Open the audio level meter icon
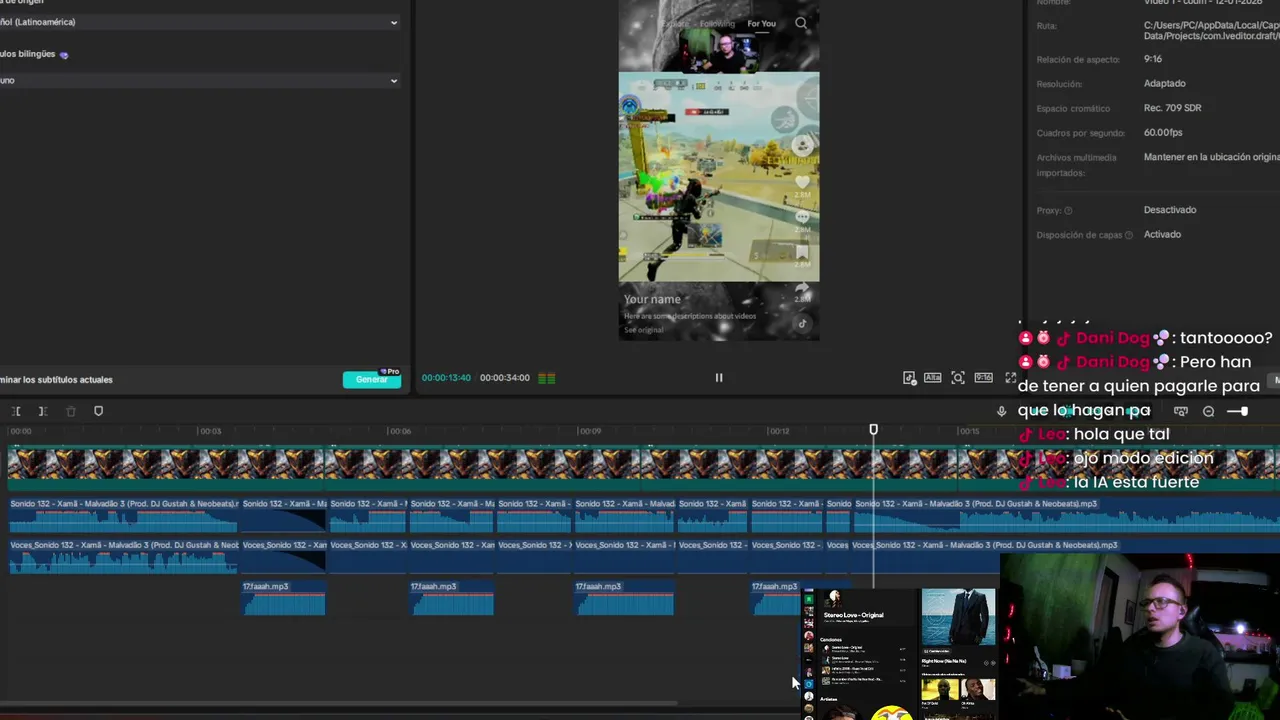1280x720 pixels. tap(546, 378)
